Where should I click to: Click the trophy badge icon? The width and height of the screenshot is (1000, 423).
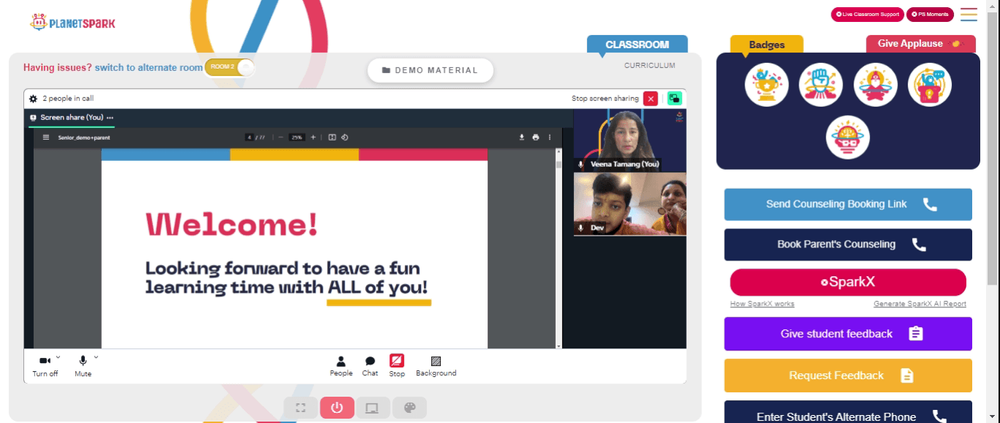(766, 85)
